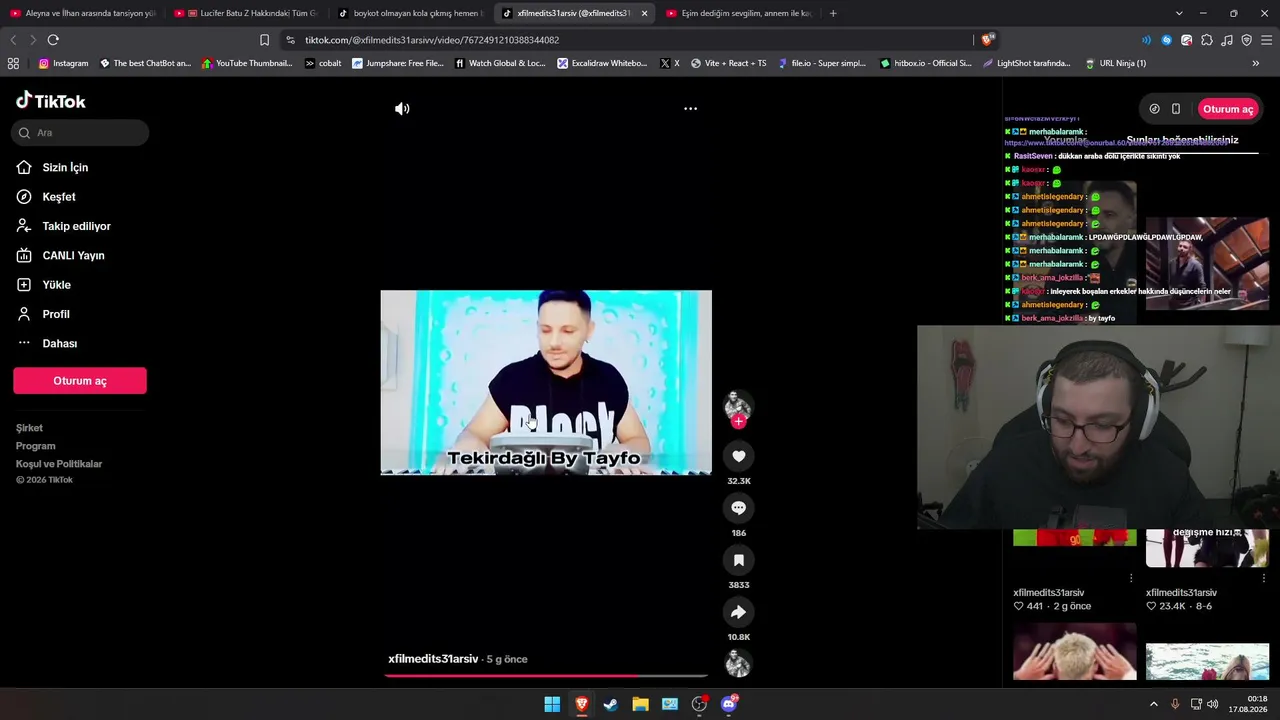Follow the creator via red plus badge
Image resolution: width=1280 pixels, height=720 pixels.
click(x=739, y=422)
